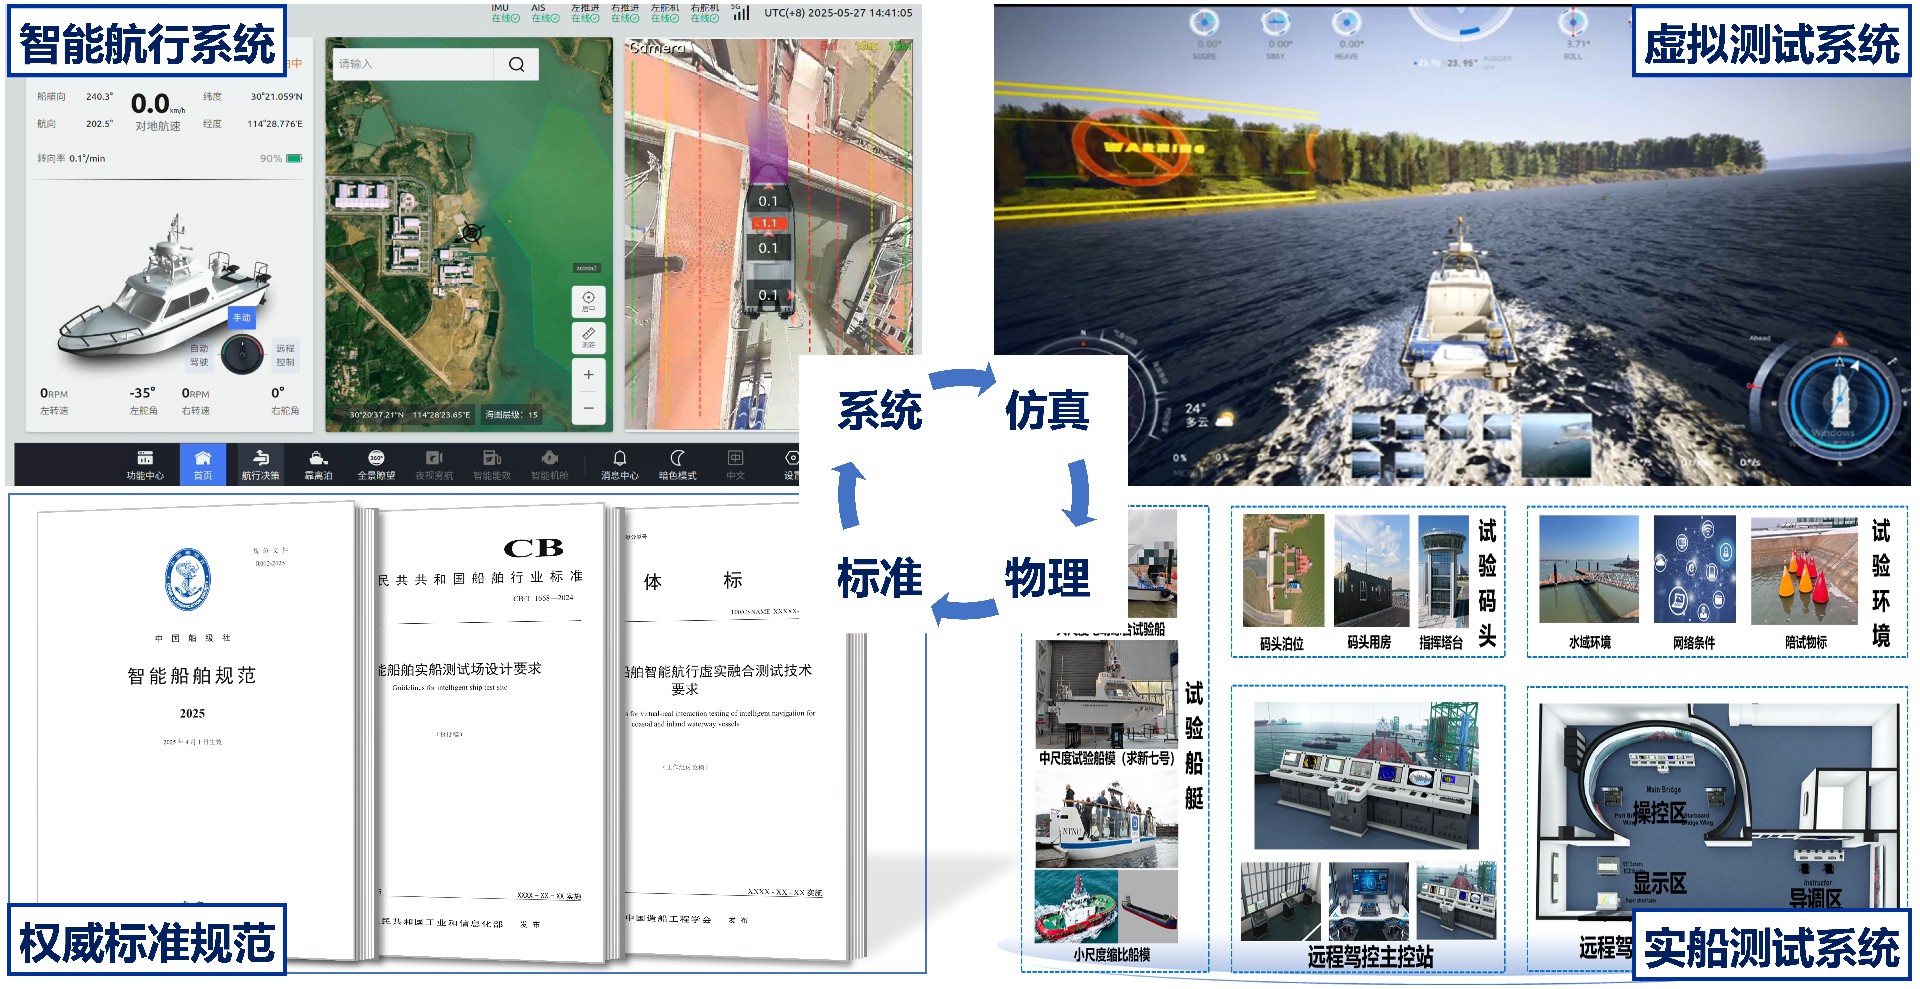1920x989 pixels.
Task: Toggle 暗色模式 dark mode
Action: (677, 463)
